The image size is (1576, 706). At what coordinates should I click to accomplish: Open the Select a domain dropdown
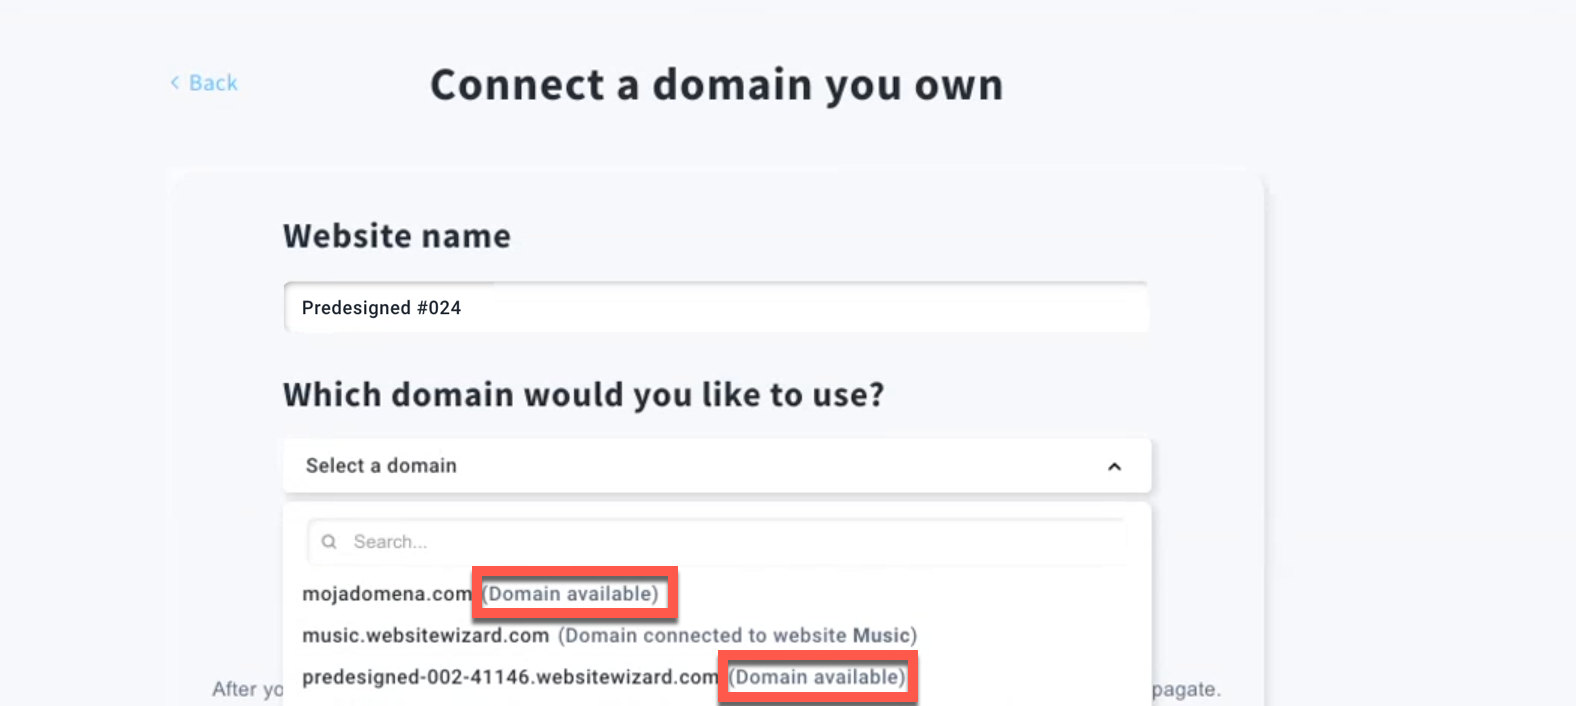point(717,466)
